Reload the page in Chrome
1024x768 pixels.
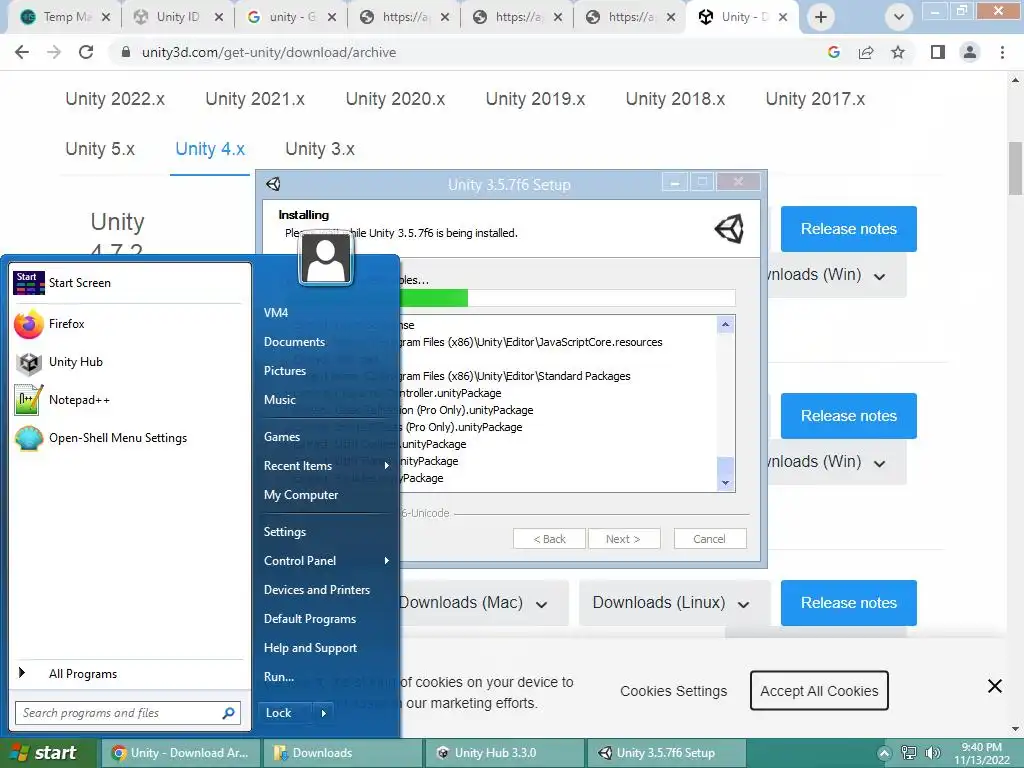[x=86, y=52]
